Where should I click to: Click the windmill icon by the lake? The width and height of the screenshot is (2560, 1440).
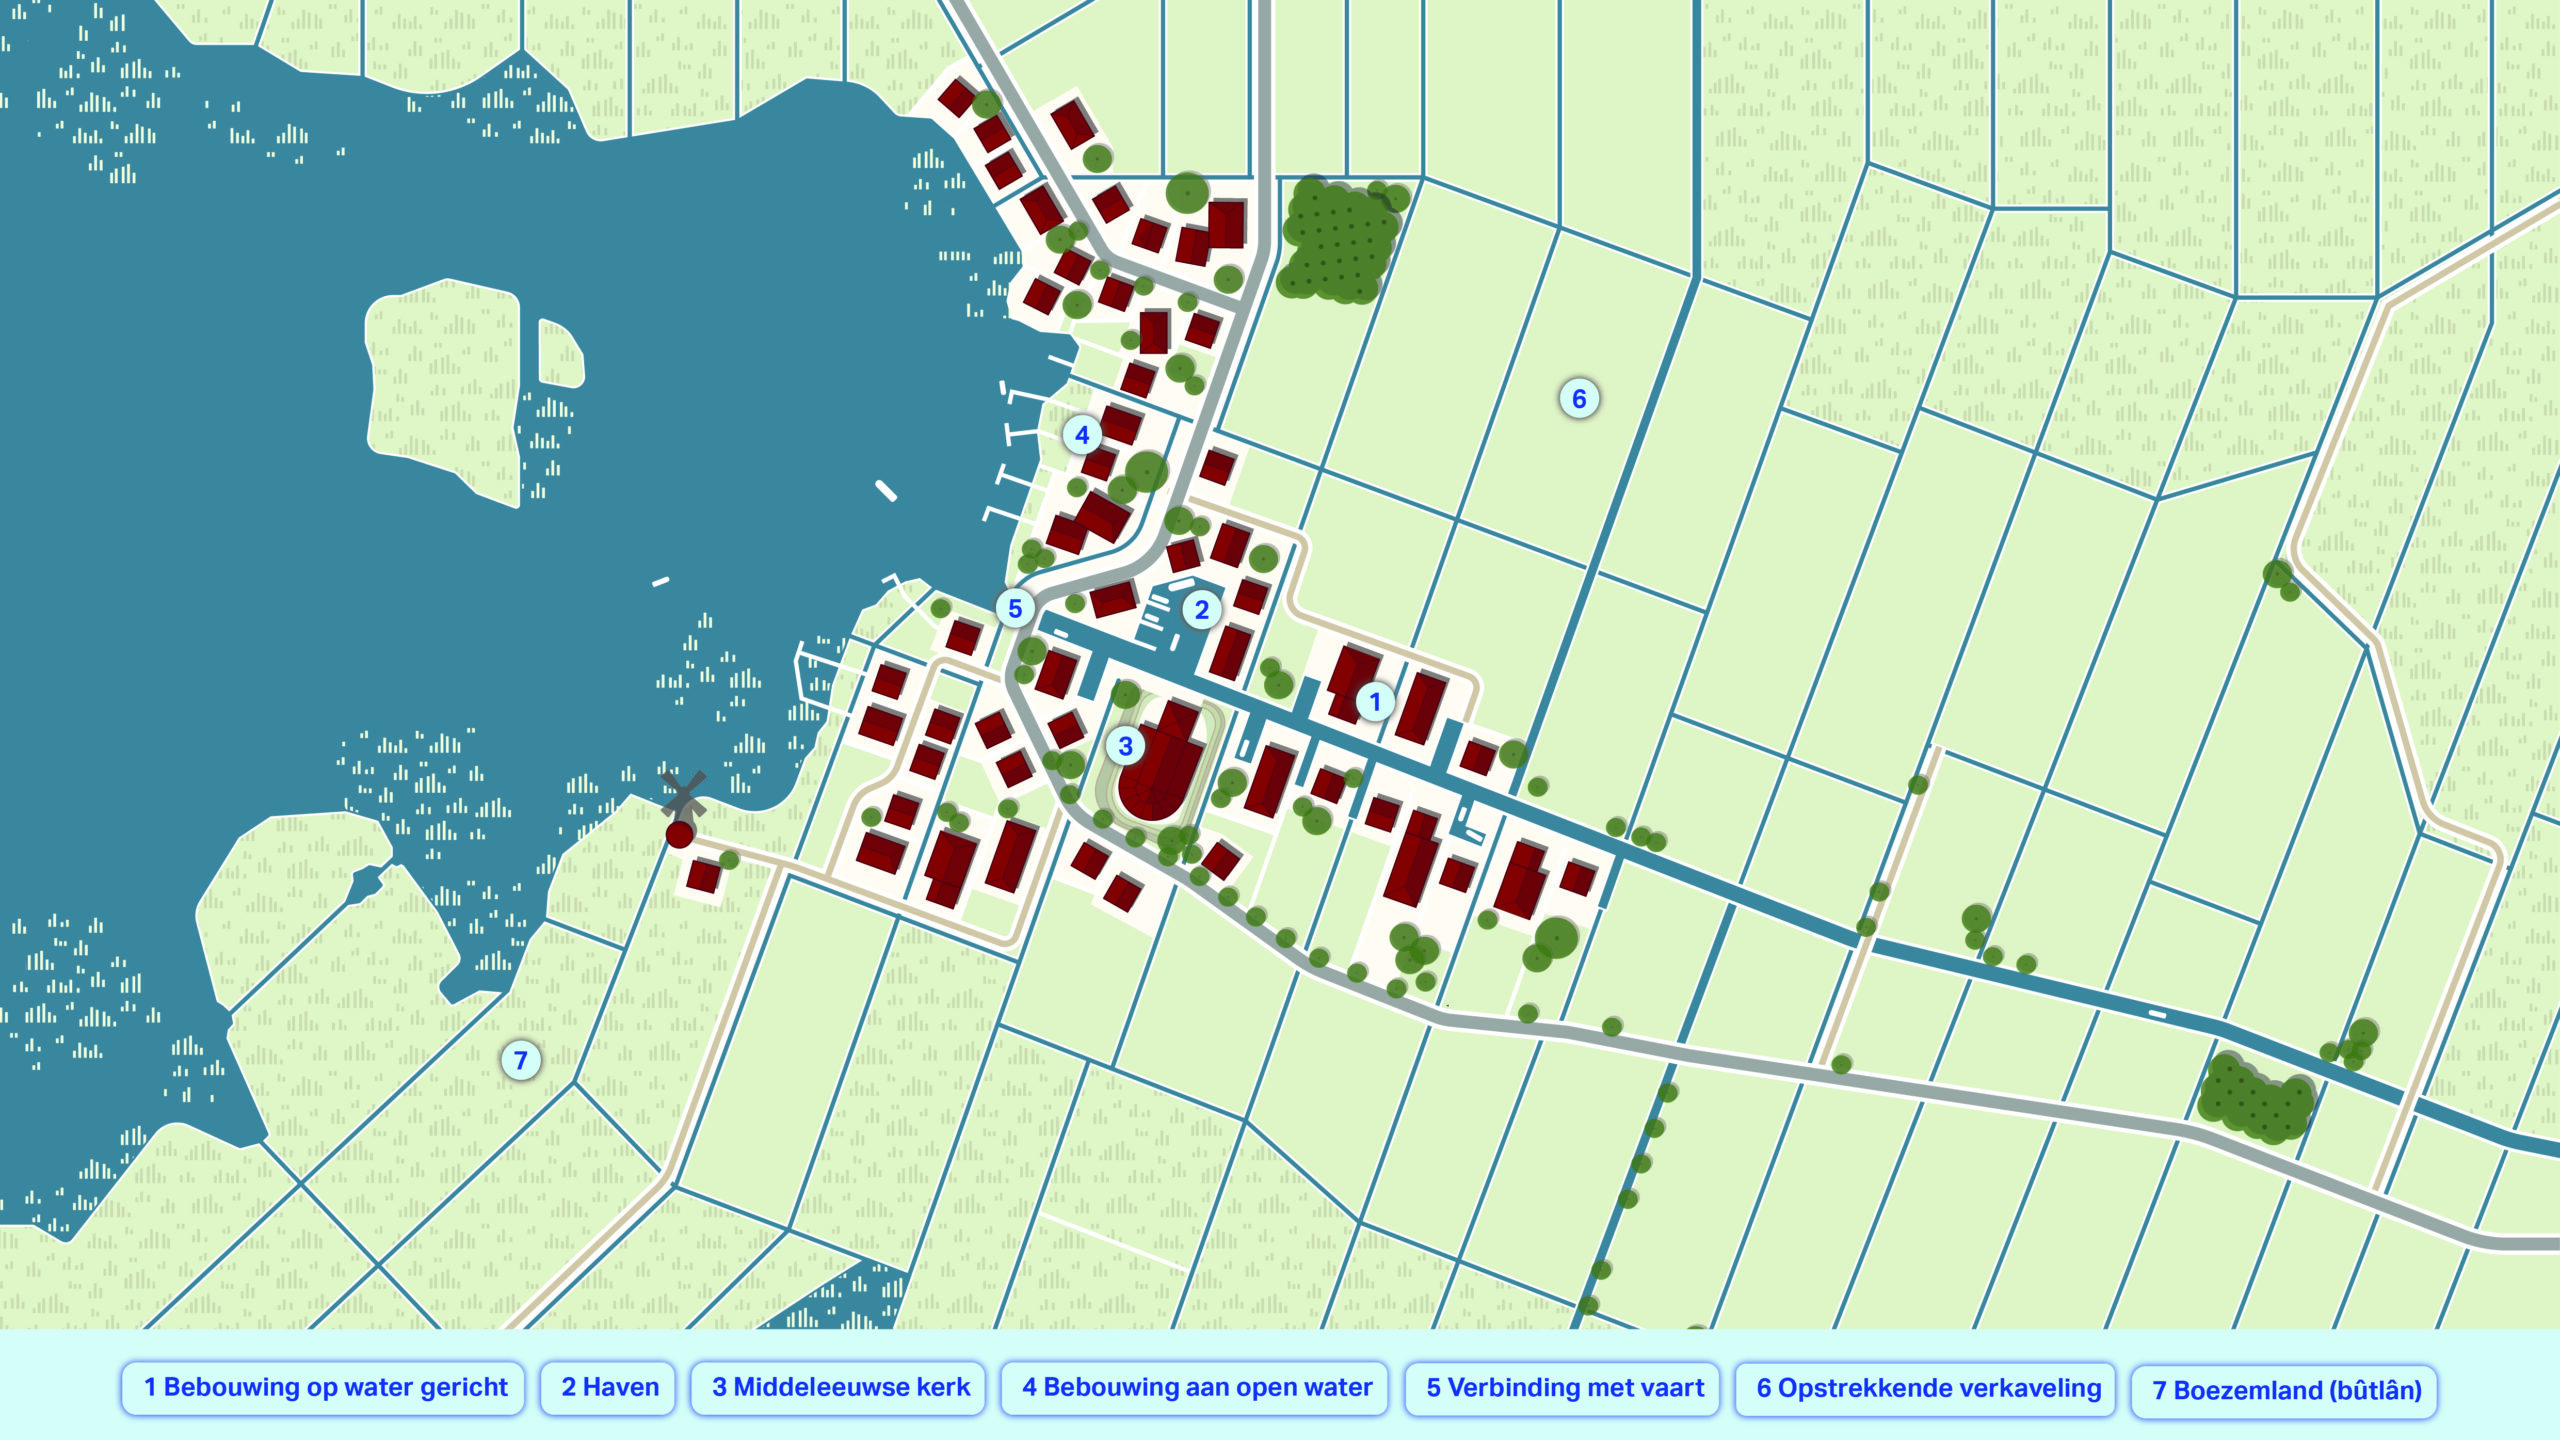click(683, 797)
